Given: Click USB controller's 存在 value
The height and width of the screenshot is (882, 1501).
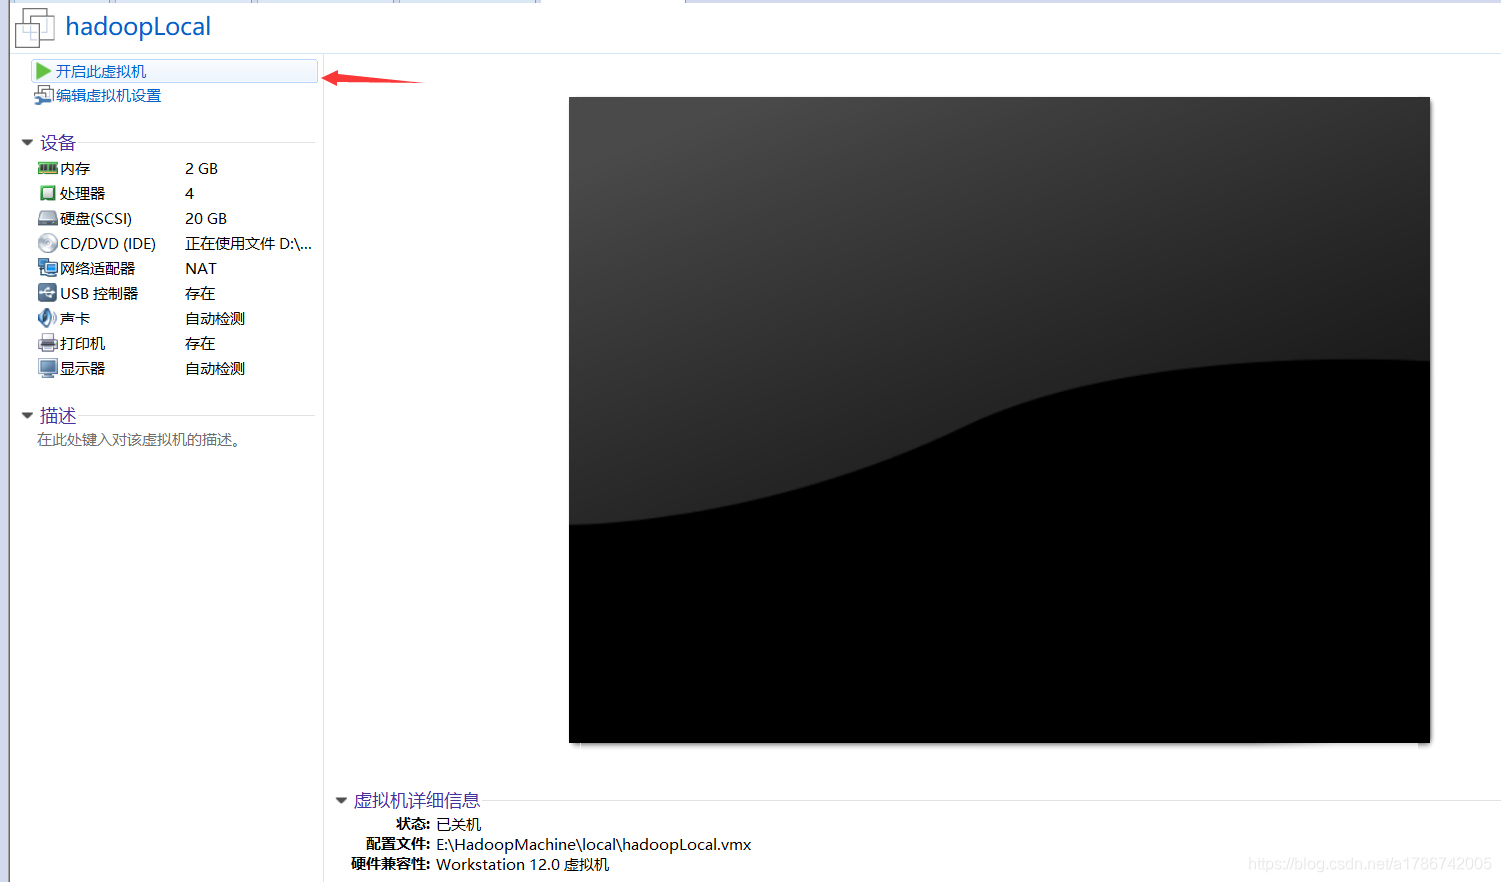Looking at the screenshot, I should point(200,294).
